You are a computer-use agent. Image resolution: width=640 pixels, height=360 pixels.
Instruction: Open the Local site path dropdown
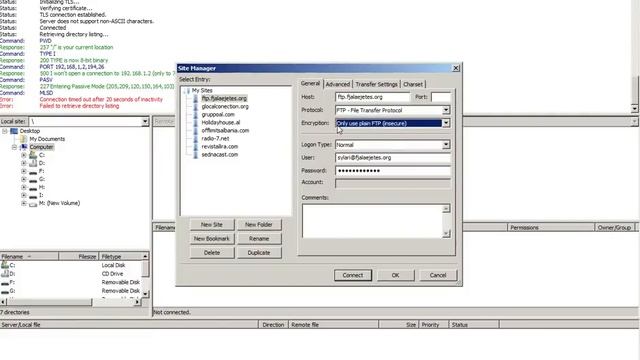145,122
